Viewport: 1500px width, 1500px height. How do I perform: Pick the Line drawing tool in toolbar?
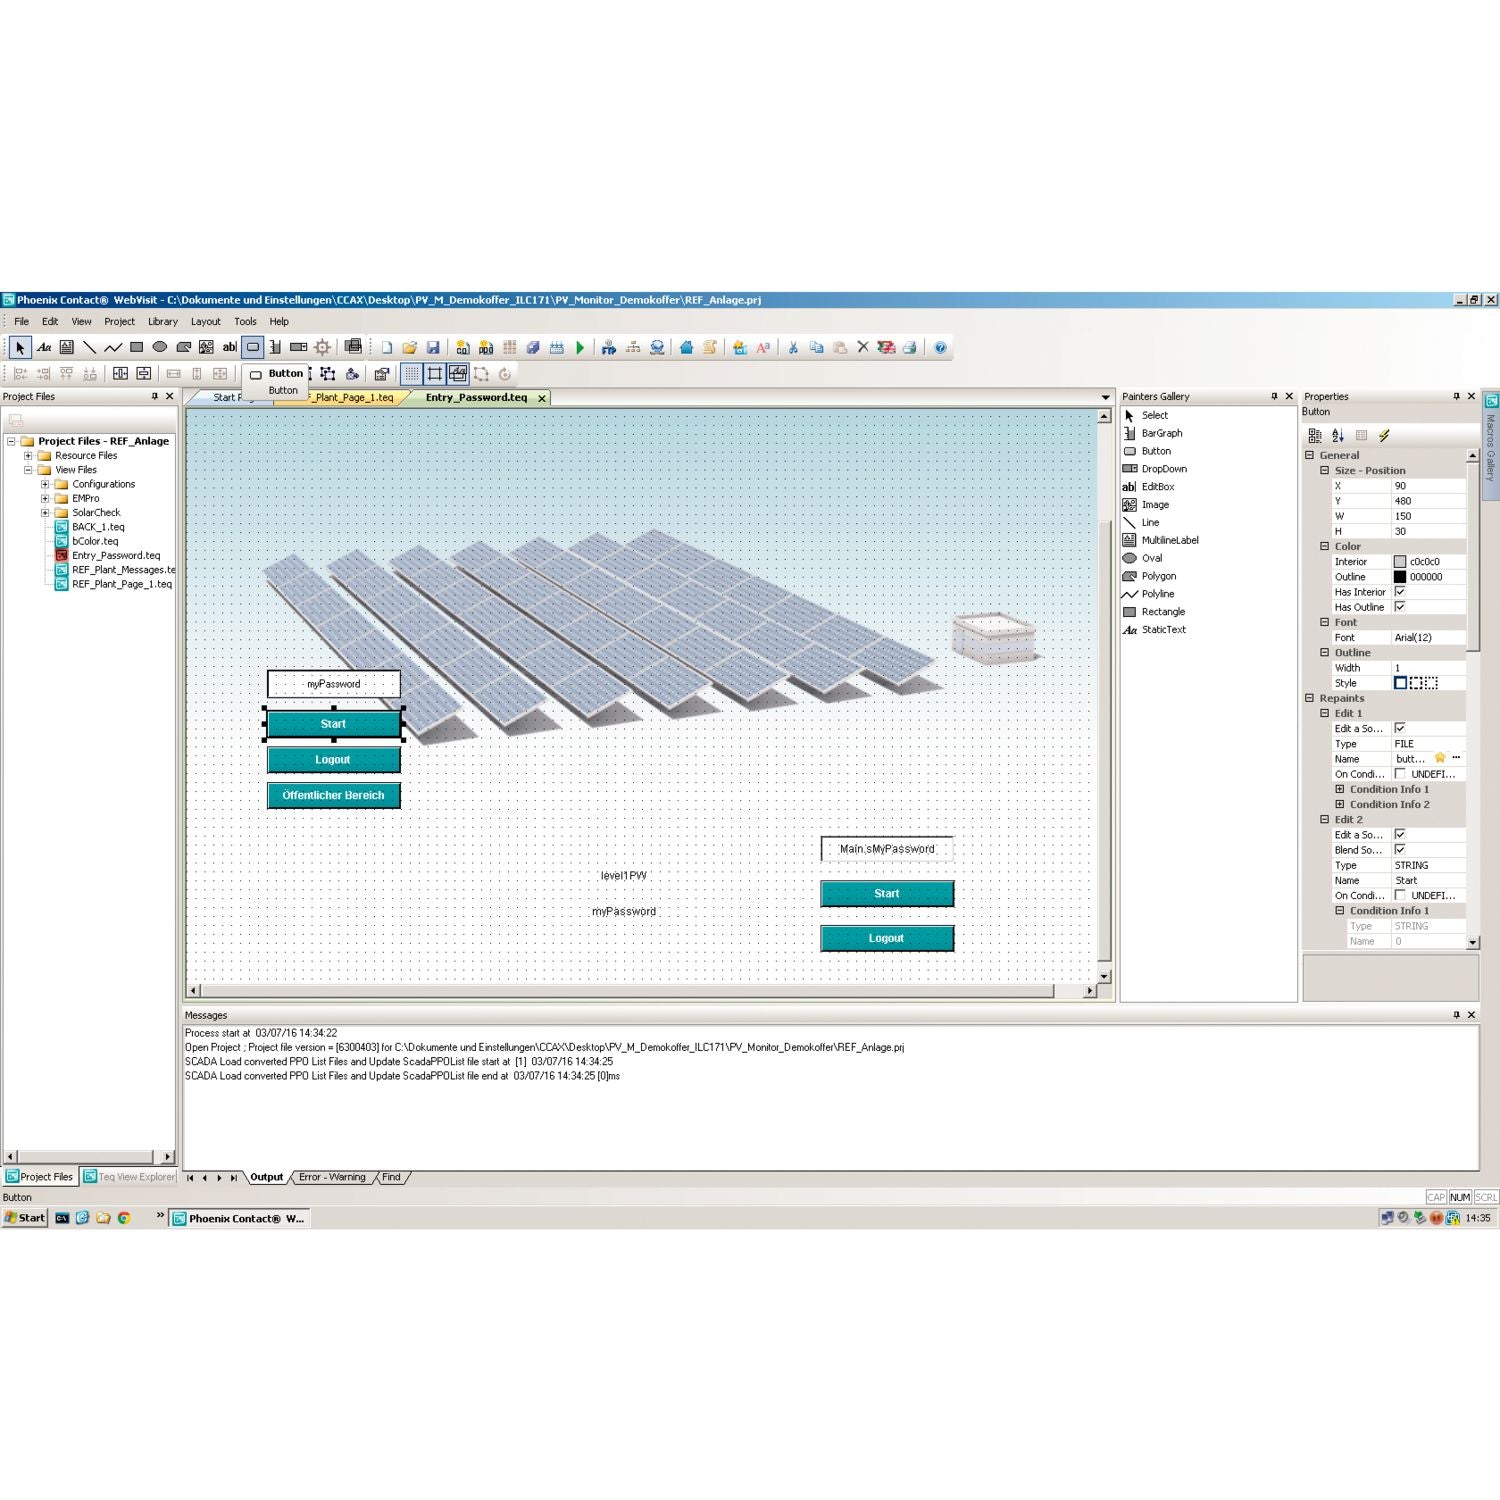tap(90, 348)
